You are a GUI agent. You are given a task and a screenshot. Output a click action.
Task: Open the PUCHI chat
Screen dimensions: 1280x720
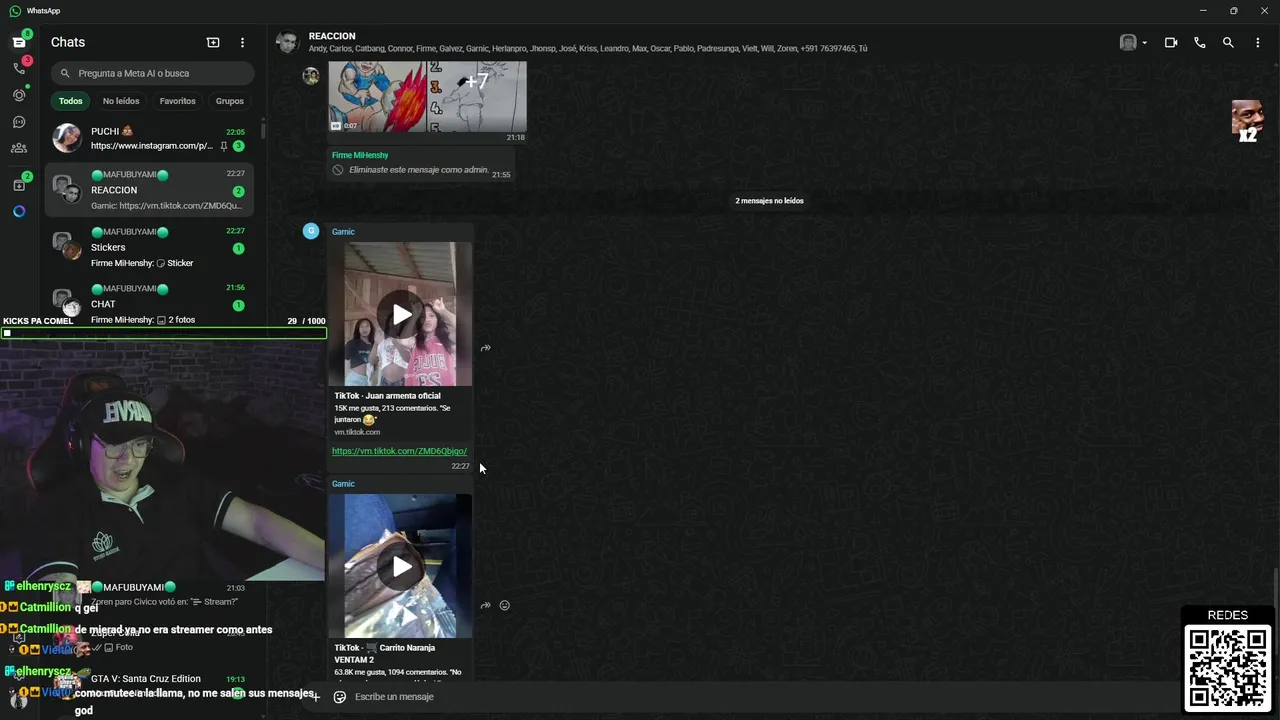tap(150, 138)
